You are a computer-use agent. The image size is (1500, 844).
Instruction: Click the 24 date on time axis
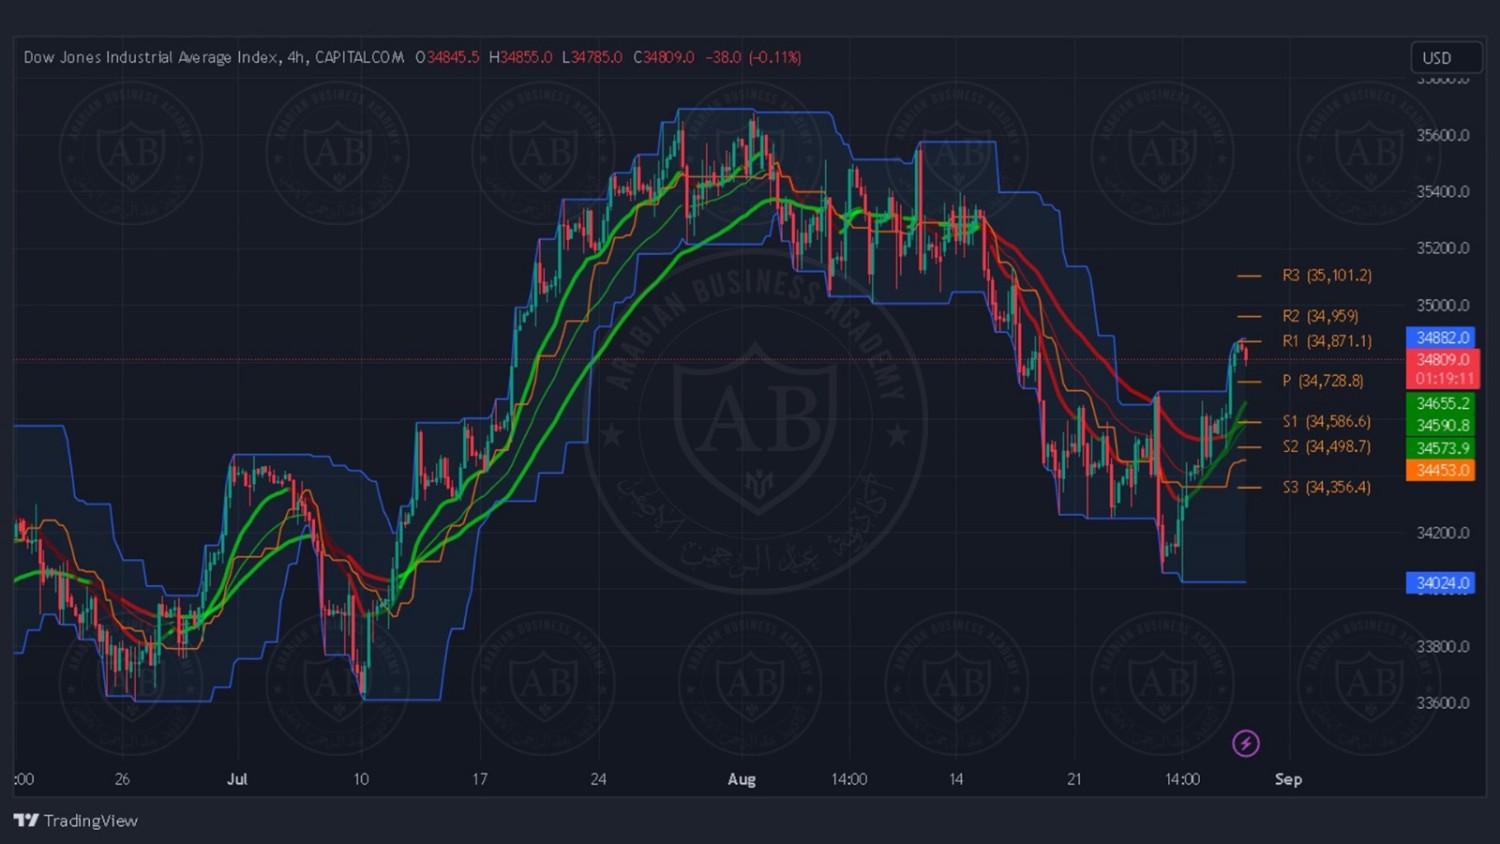point(598,779)
